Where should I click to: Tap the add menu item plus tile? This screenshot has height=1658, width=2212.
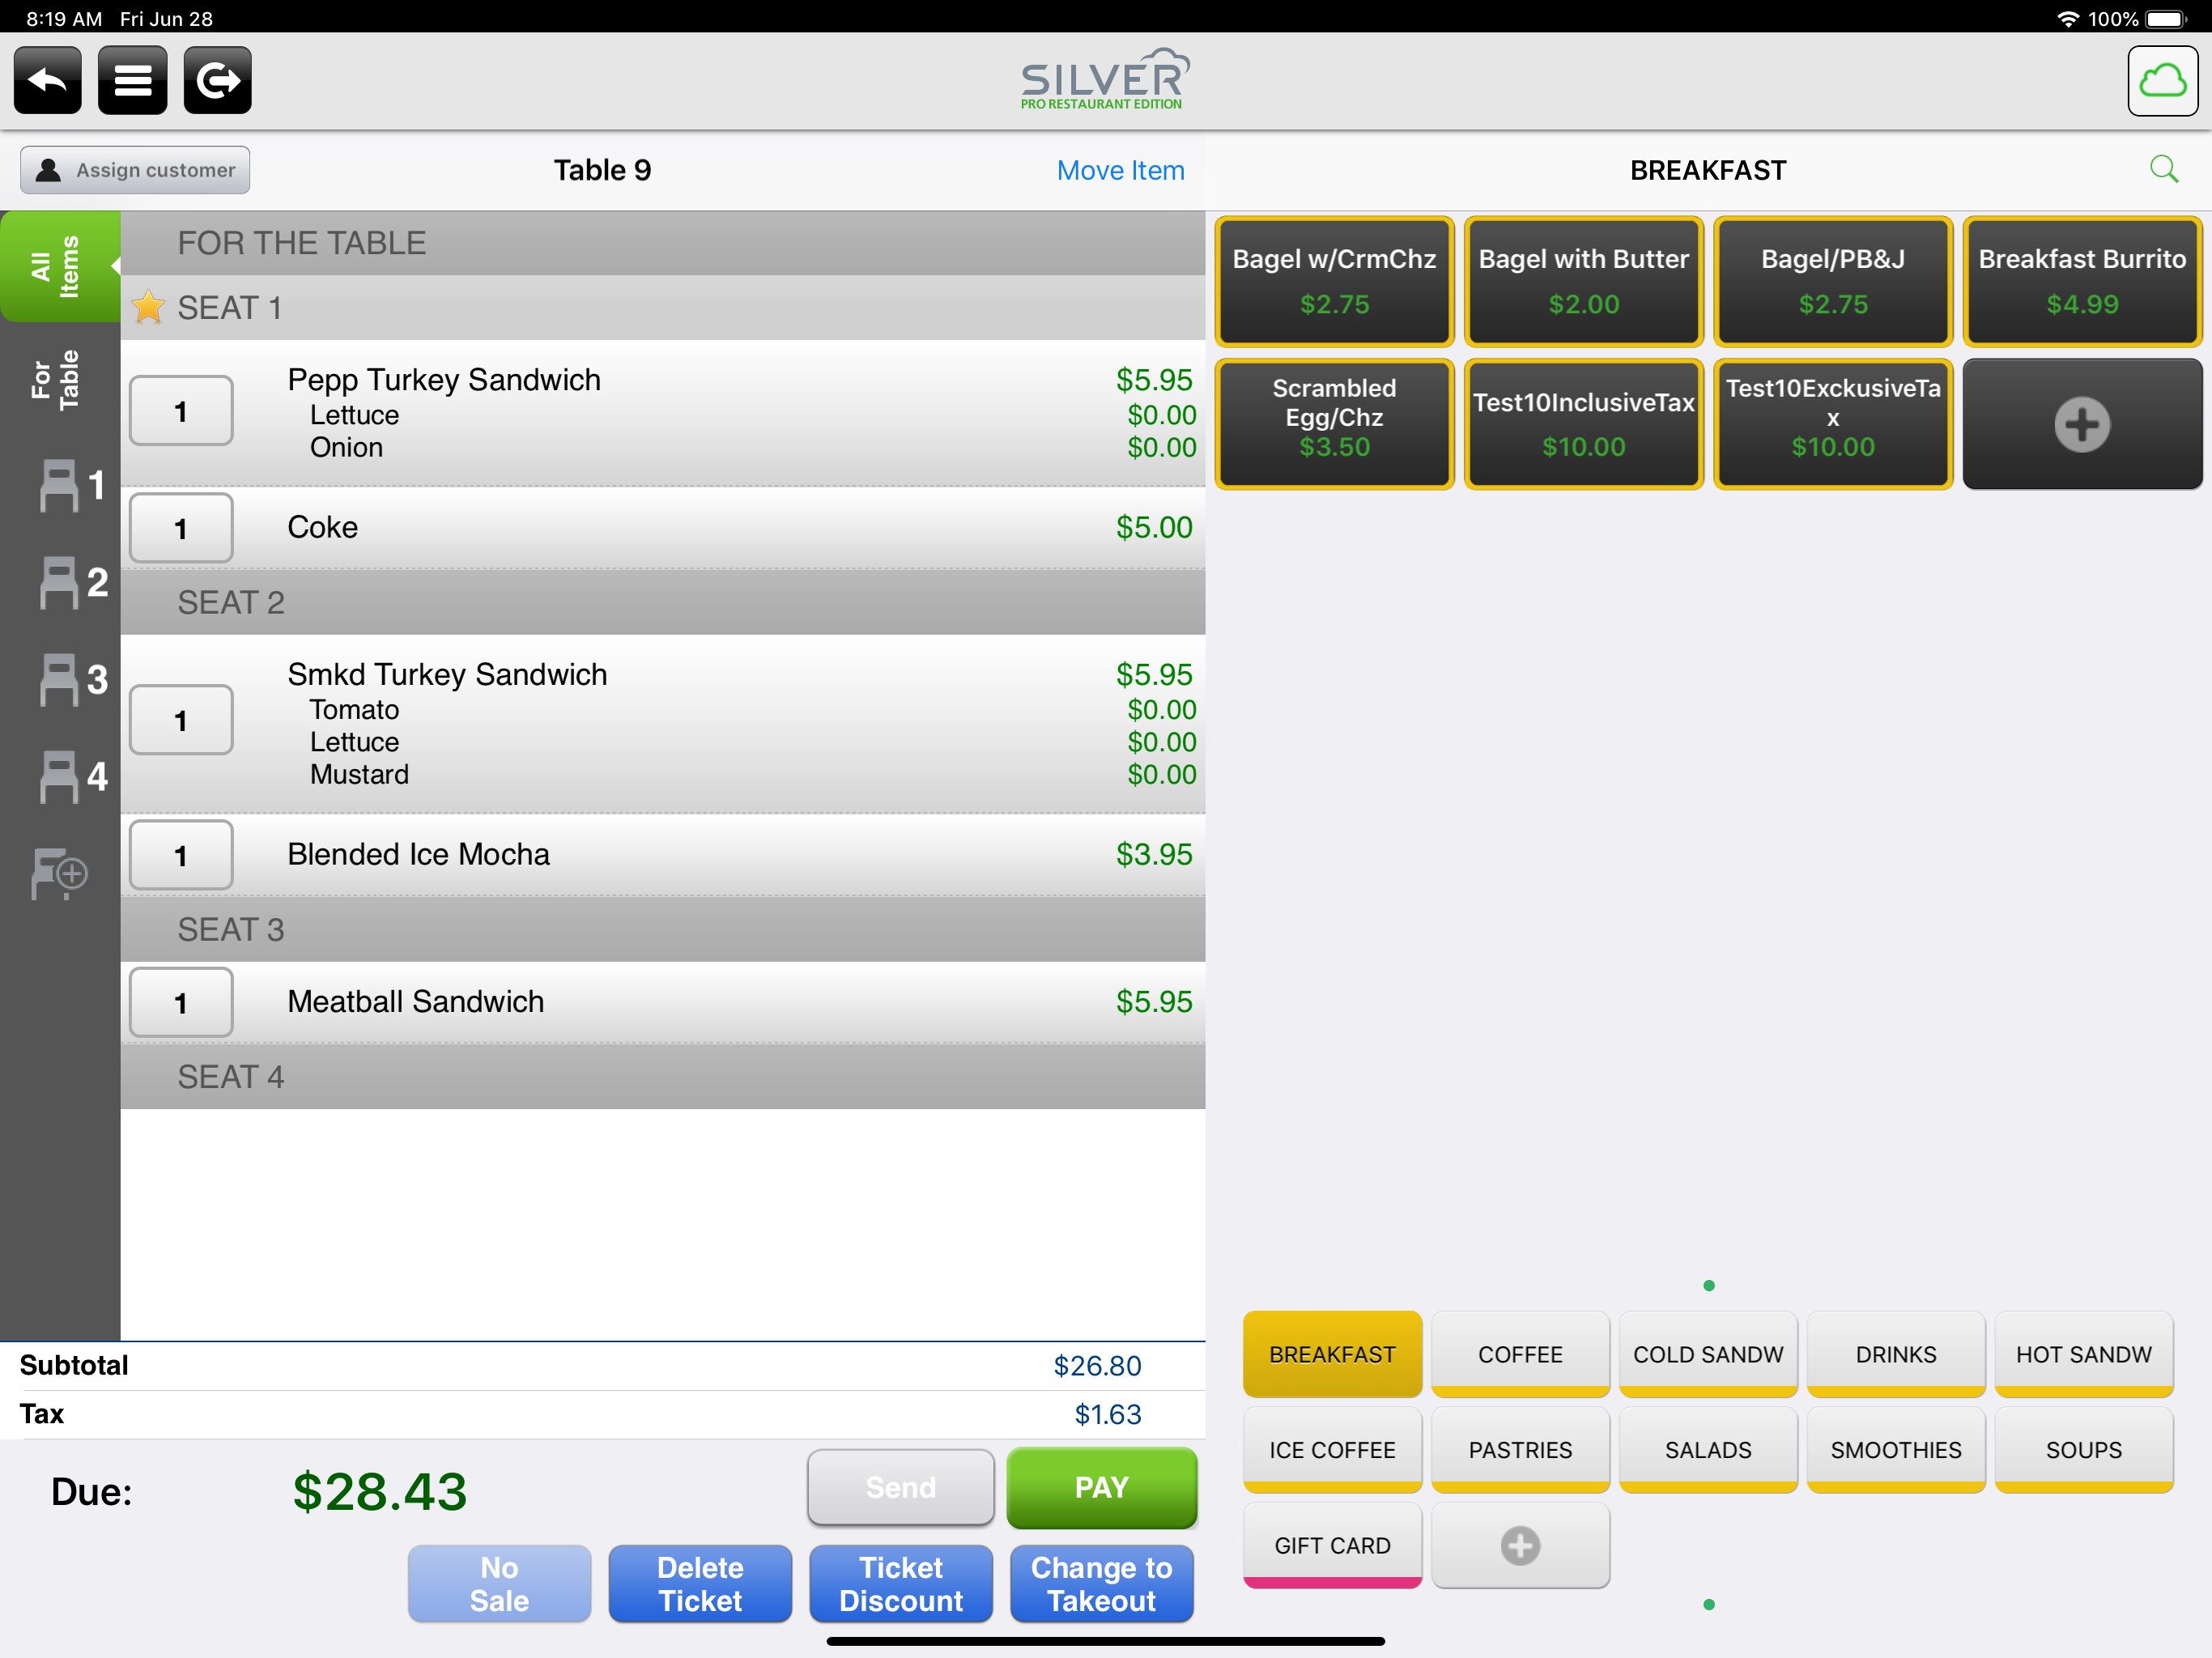click(x=2081, y=424)
